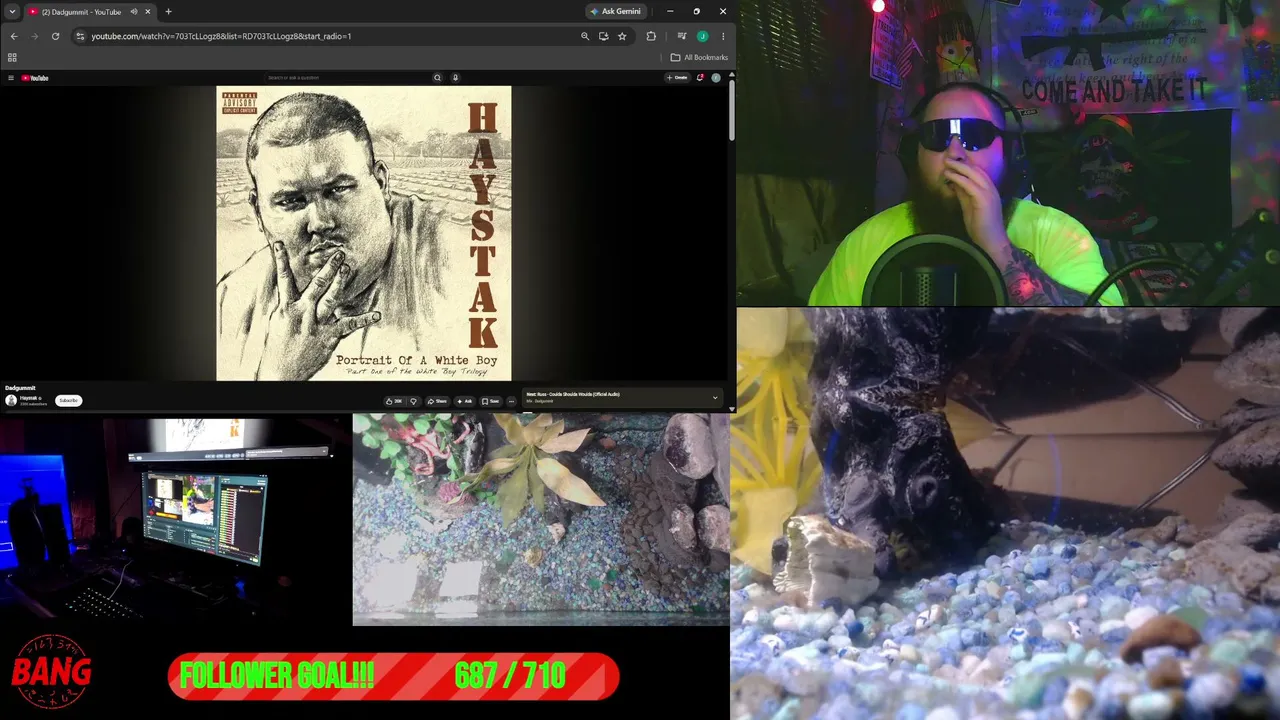Focus the Chrome address bar URL
The width and height of the screenshot is (1280, 720).
(221, 36)
